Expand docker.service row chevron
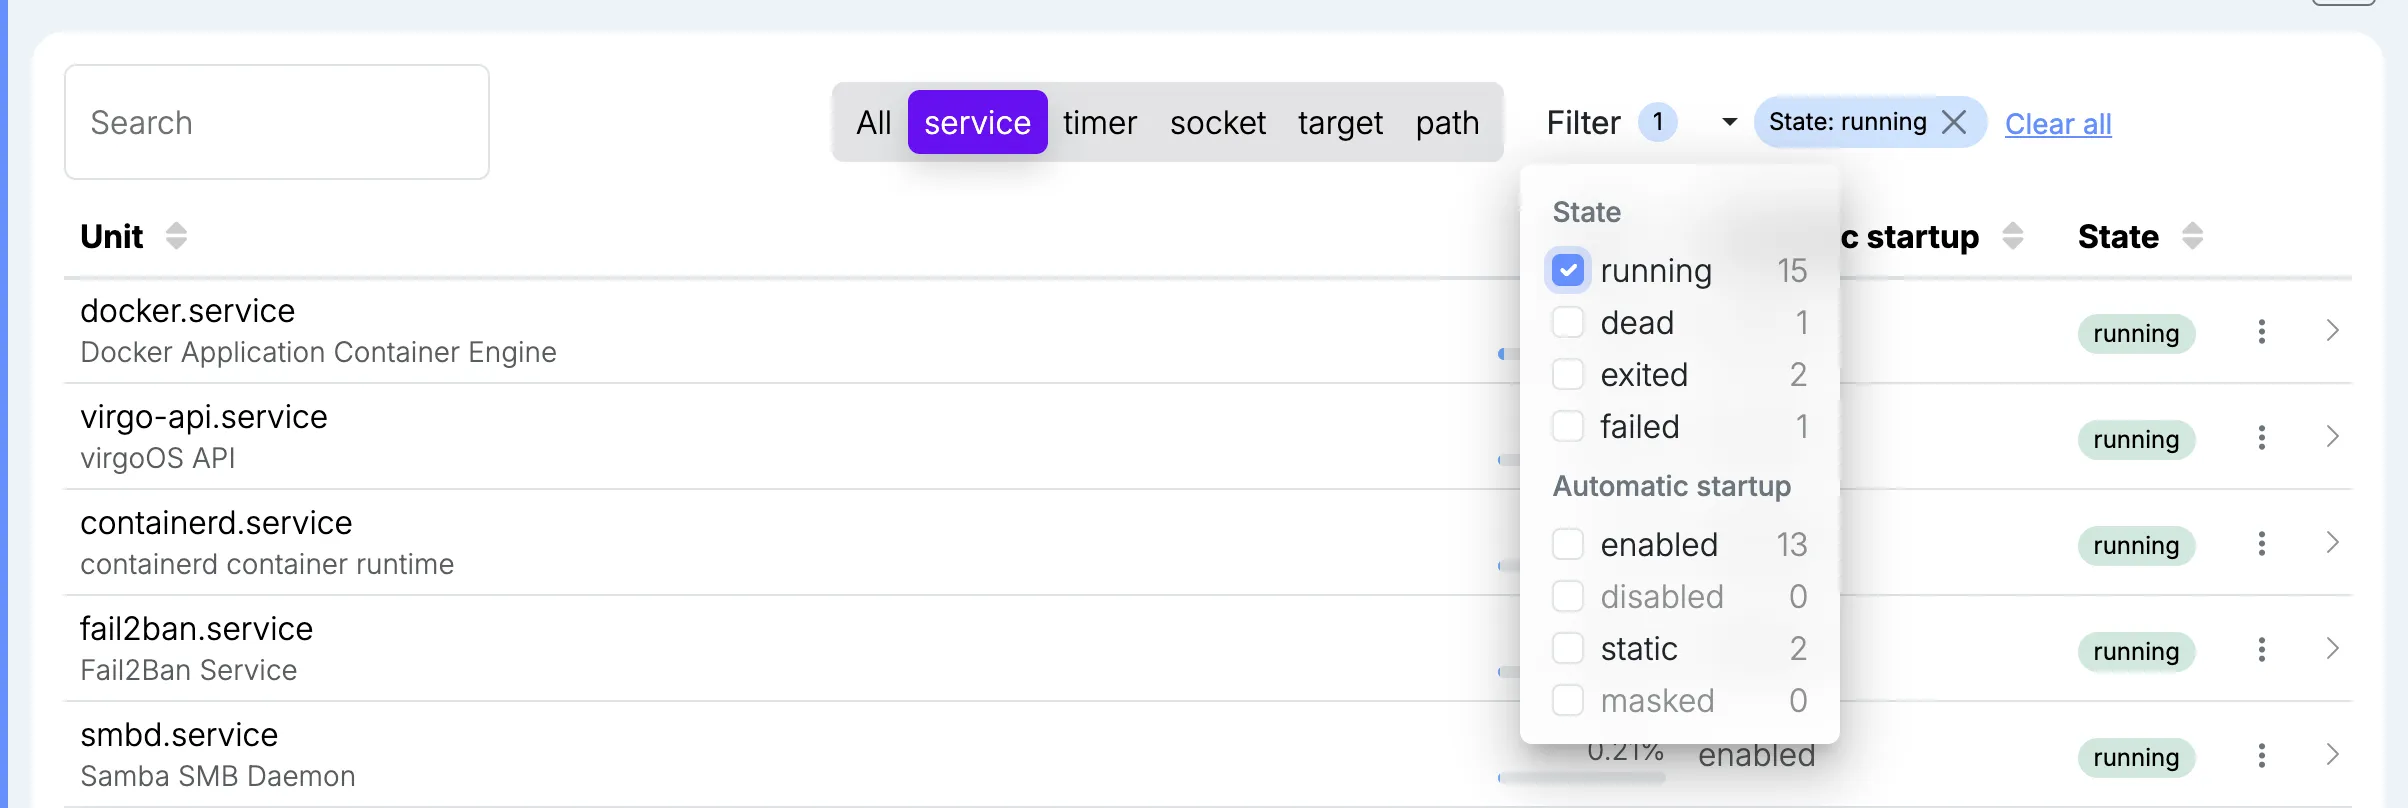This screenshot has height=808, width=2408. pyautogui.click(x=2332, y=331)
